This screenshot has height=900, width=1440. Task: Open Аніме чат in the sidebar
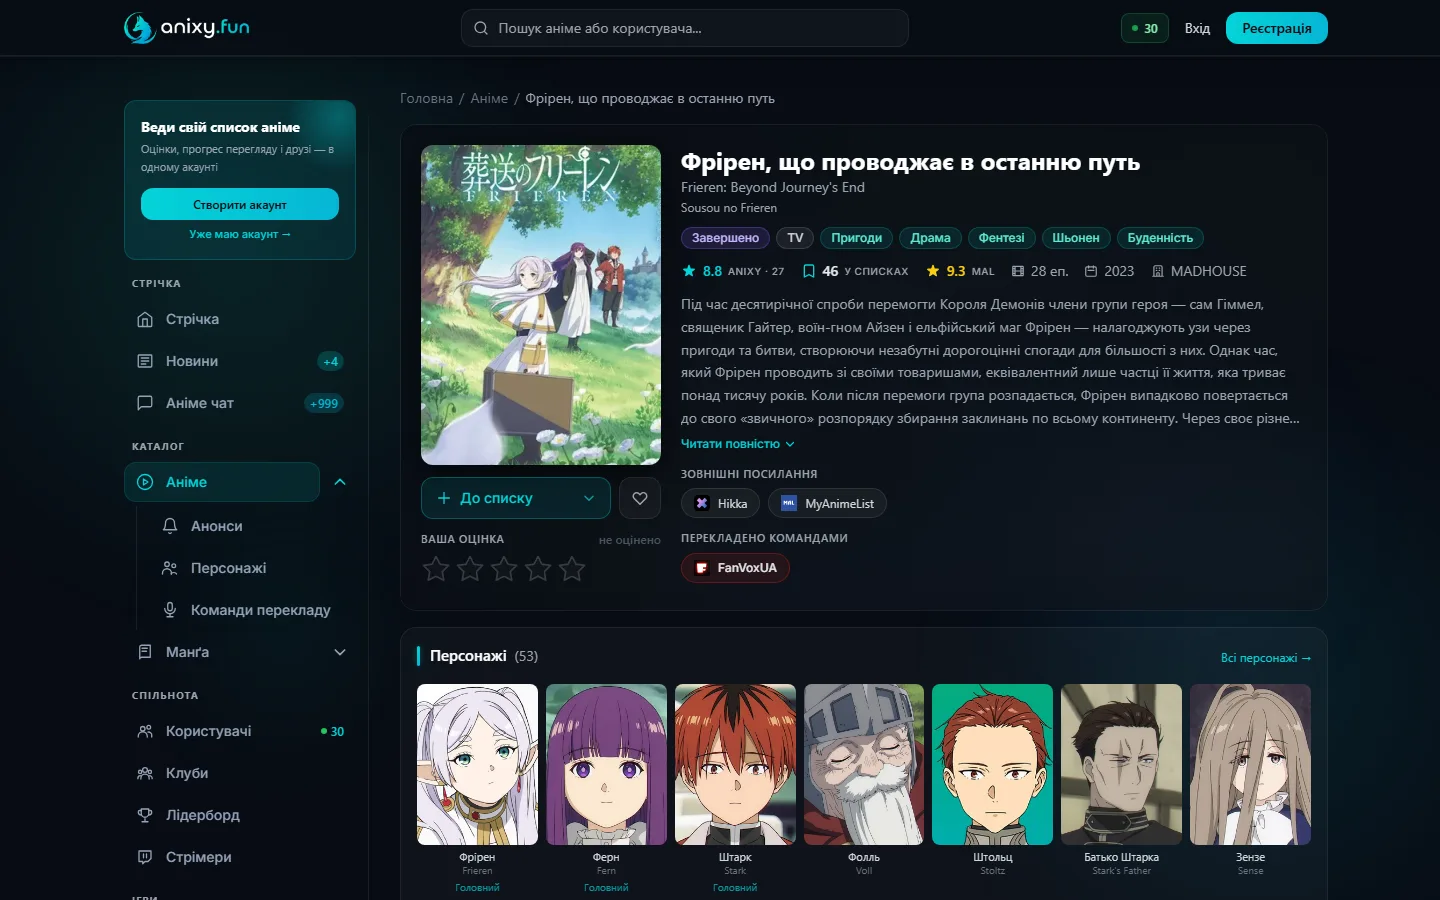point(240,403)
